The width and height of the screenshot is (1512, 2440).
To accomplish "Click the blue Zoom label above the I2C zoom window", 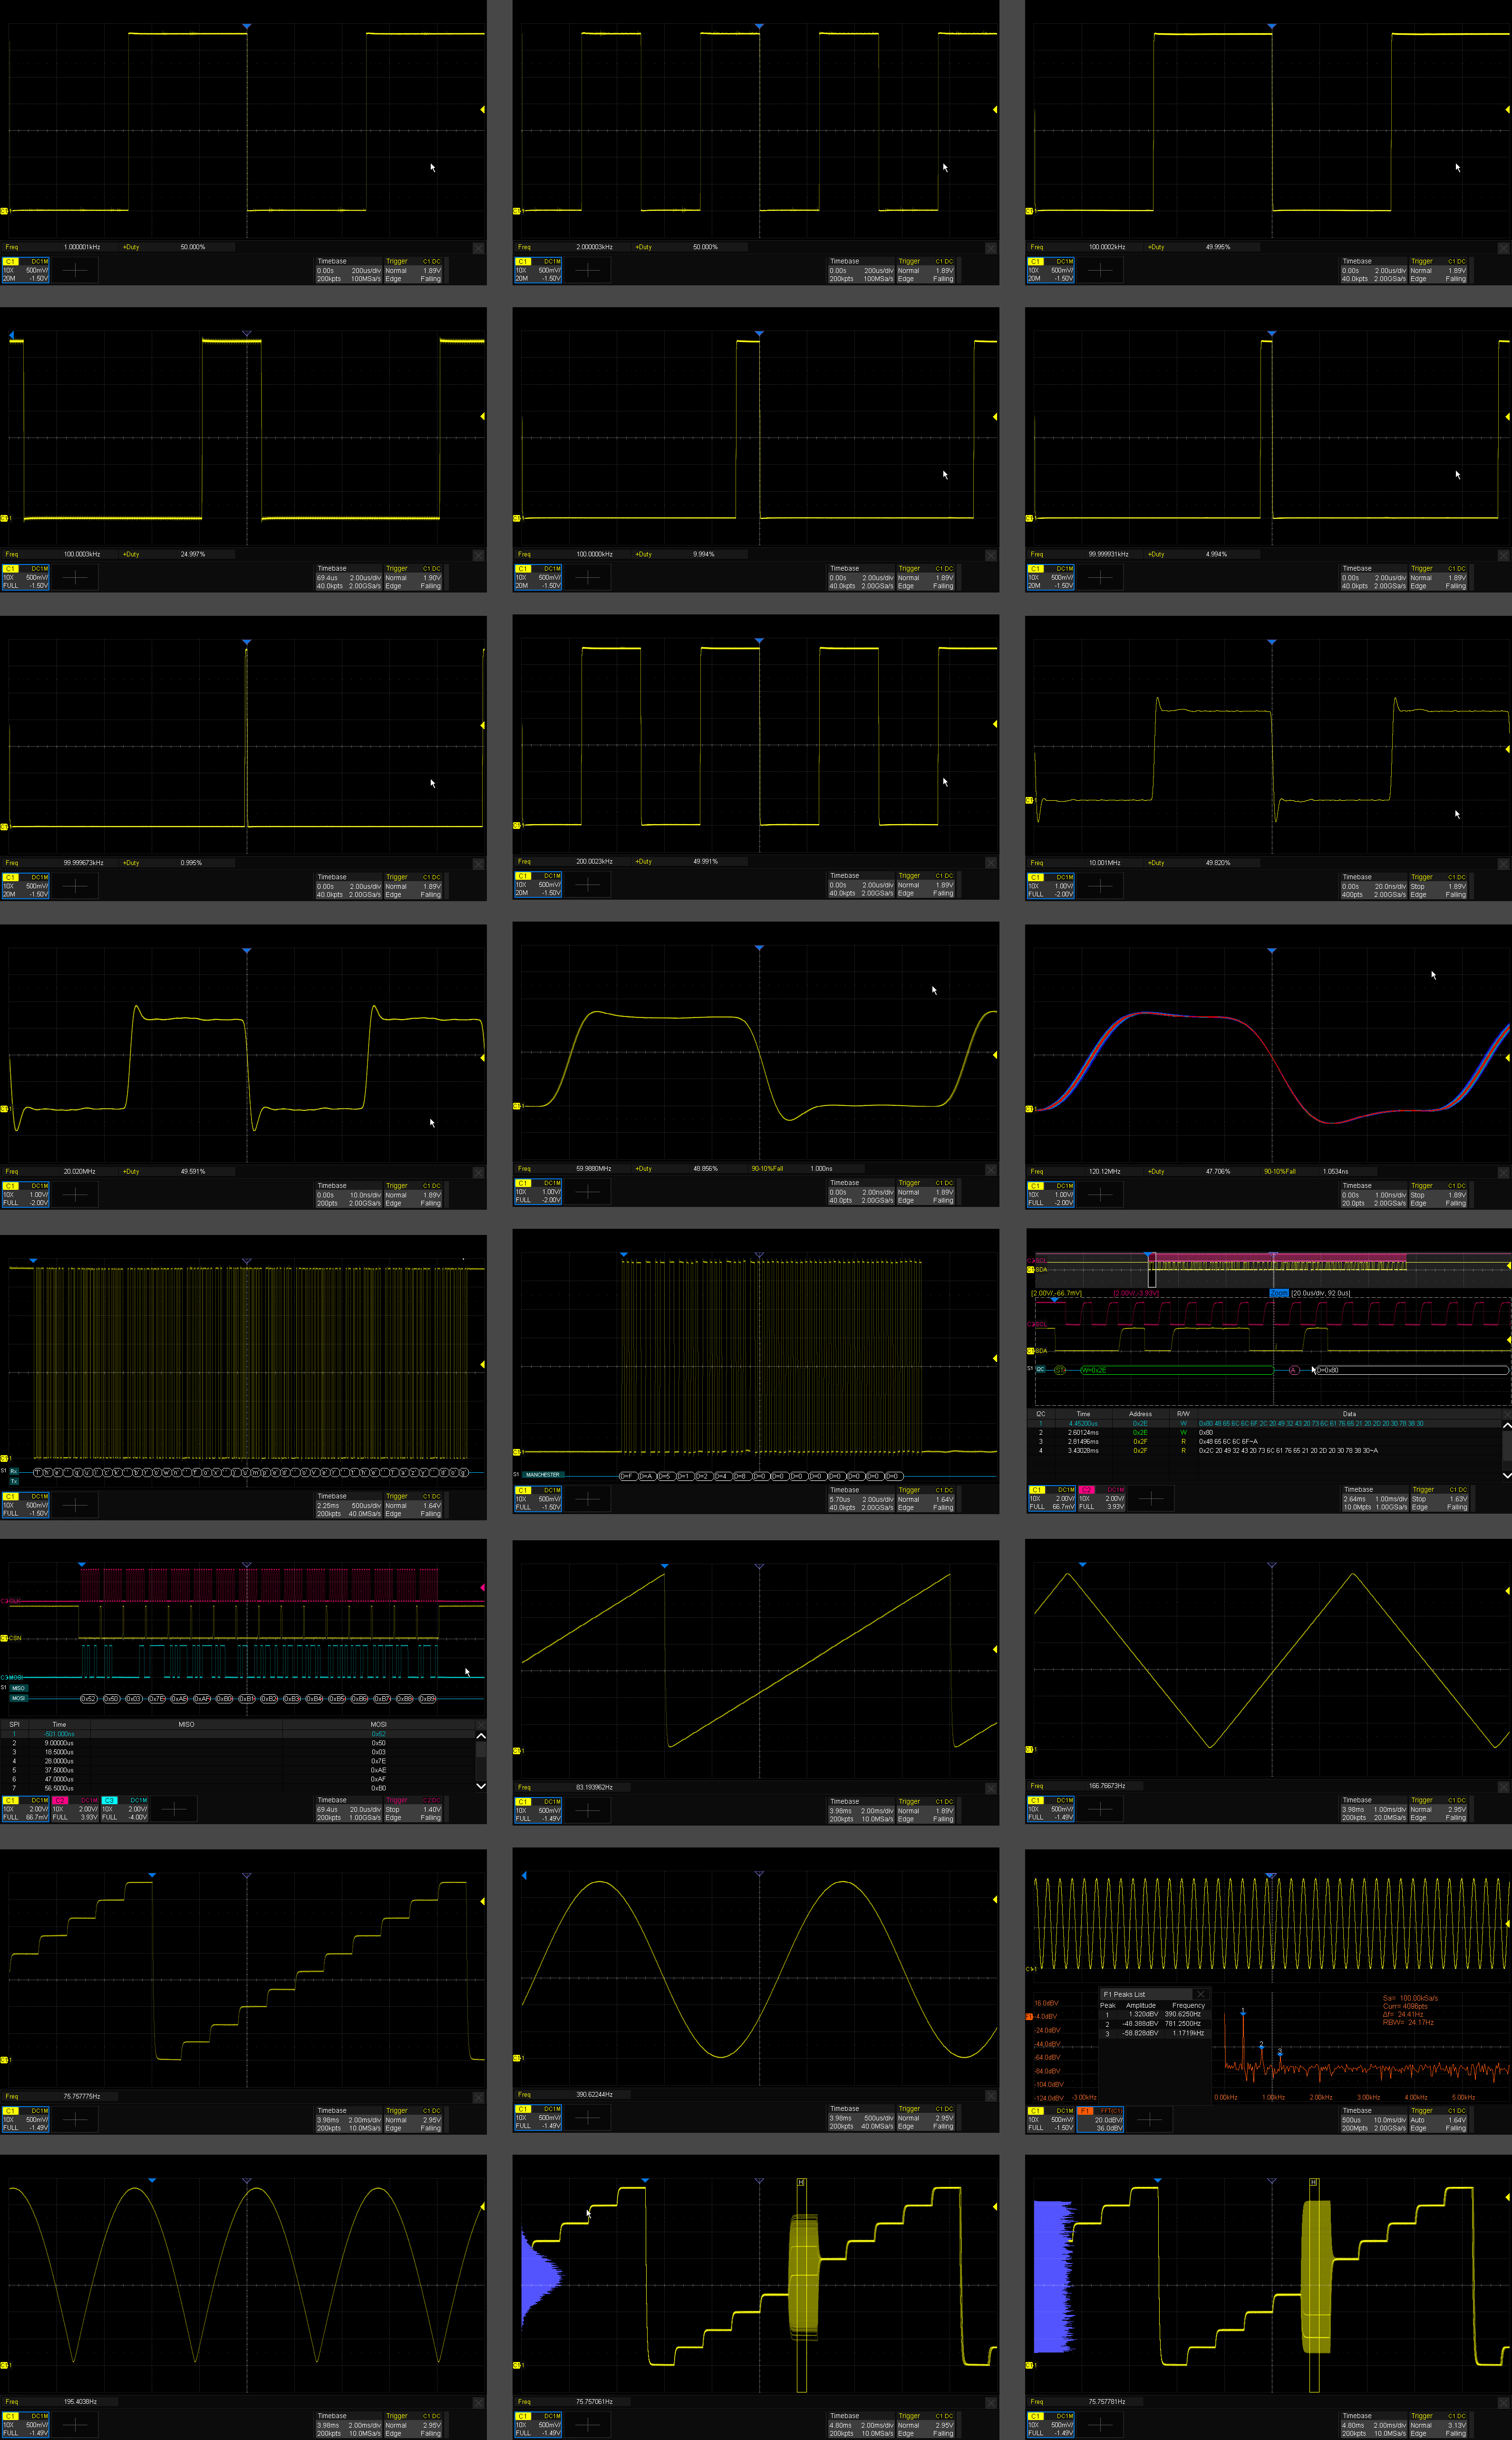I will click(x=1278, y=1293).
